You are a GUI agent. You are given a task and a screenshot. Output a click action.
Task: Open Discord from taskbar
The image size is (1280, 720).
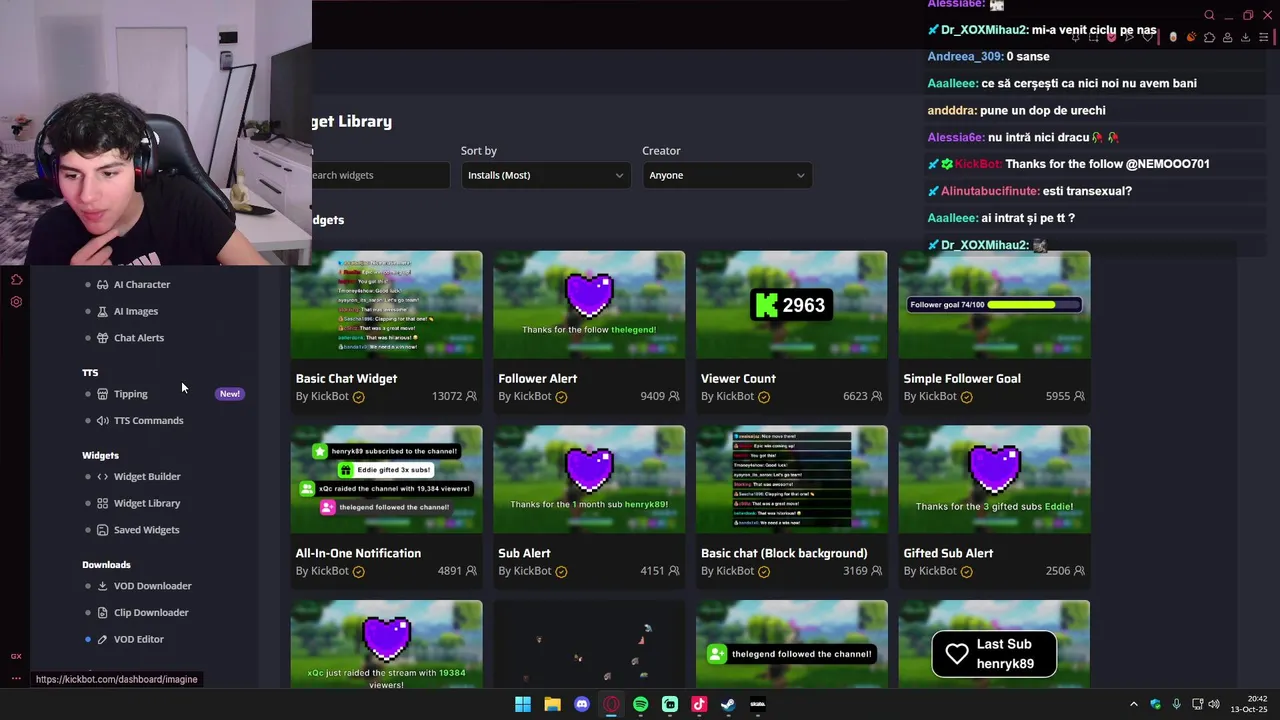tap(582, 704)
